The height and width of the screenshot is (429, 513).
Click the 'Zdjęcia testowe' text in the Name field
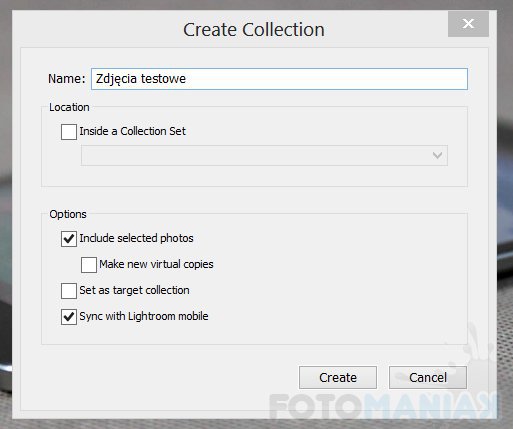141,79
